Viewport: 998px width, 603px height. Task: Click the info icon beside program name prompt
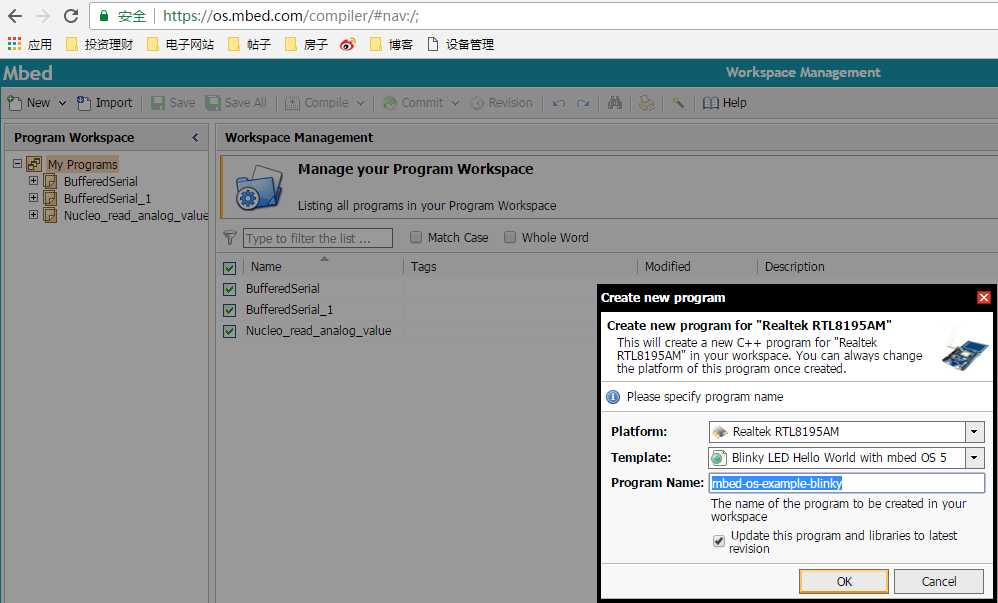coord(613,397)
